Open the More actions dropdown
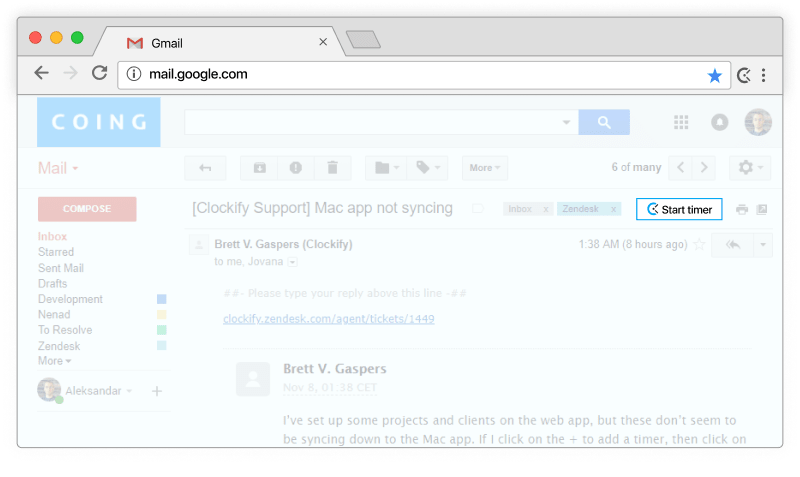The image size is (800, 477). [x=485, y=168]
